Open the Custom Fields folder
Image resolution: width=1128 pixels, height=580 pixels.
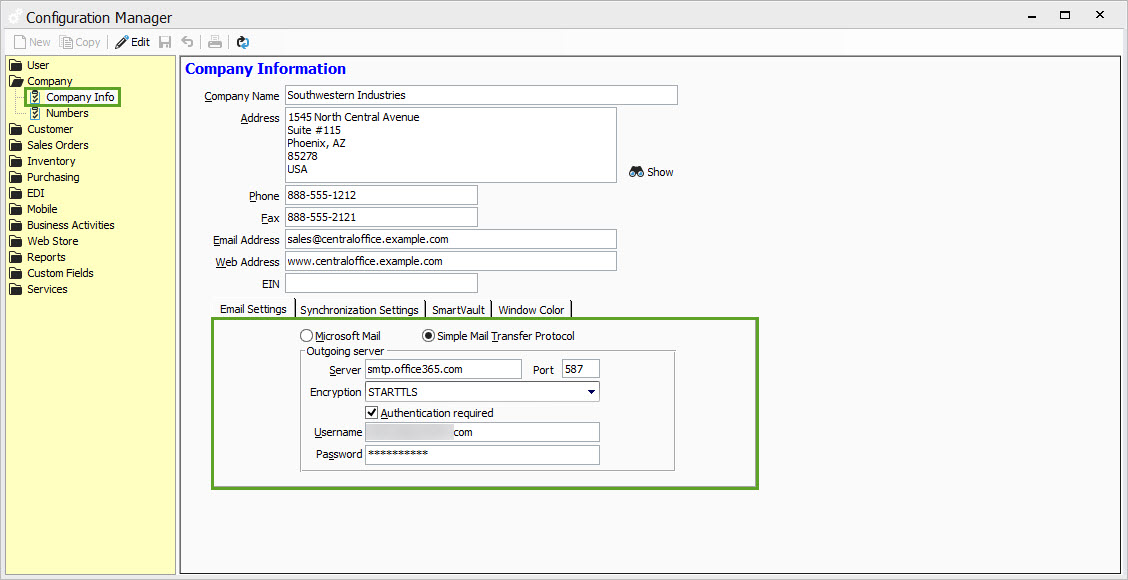pyautogui.click(x=52, y=273)
